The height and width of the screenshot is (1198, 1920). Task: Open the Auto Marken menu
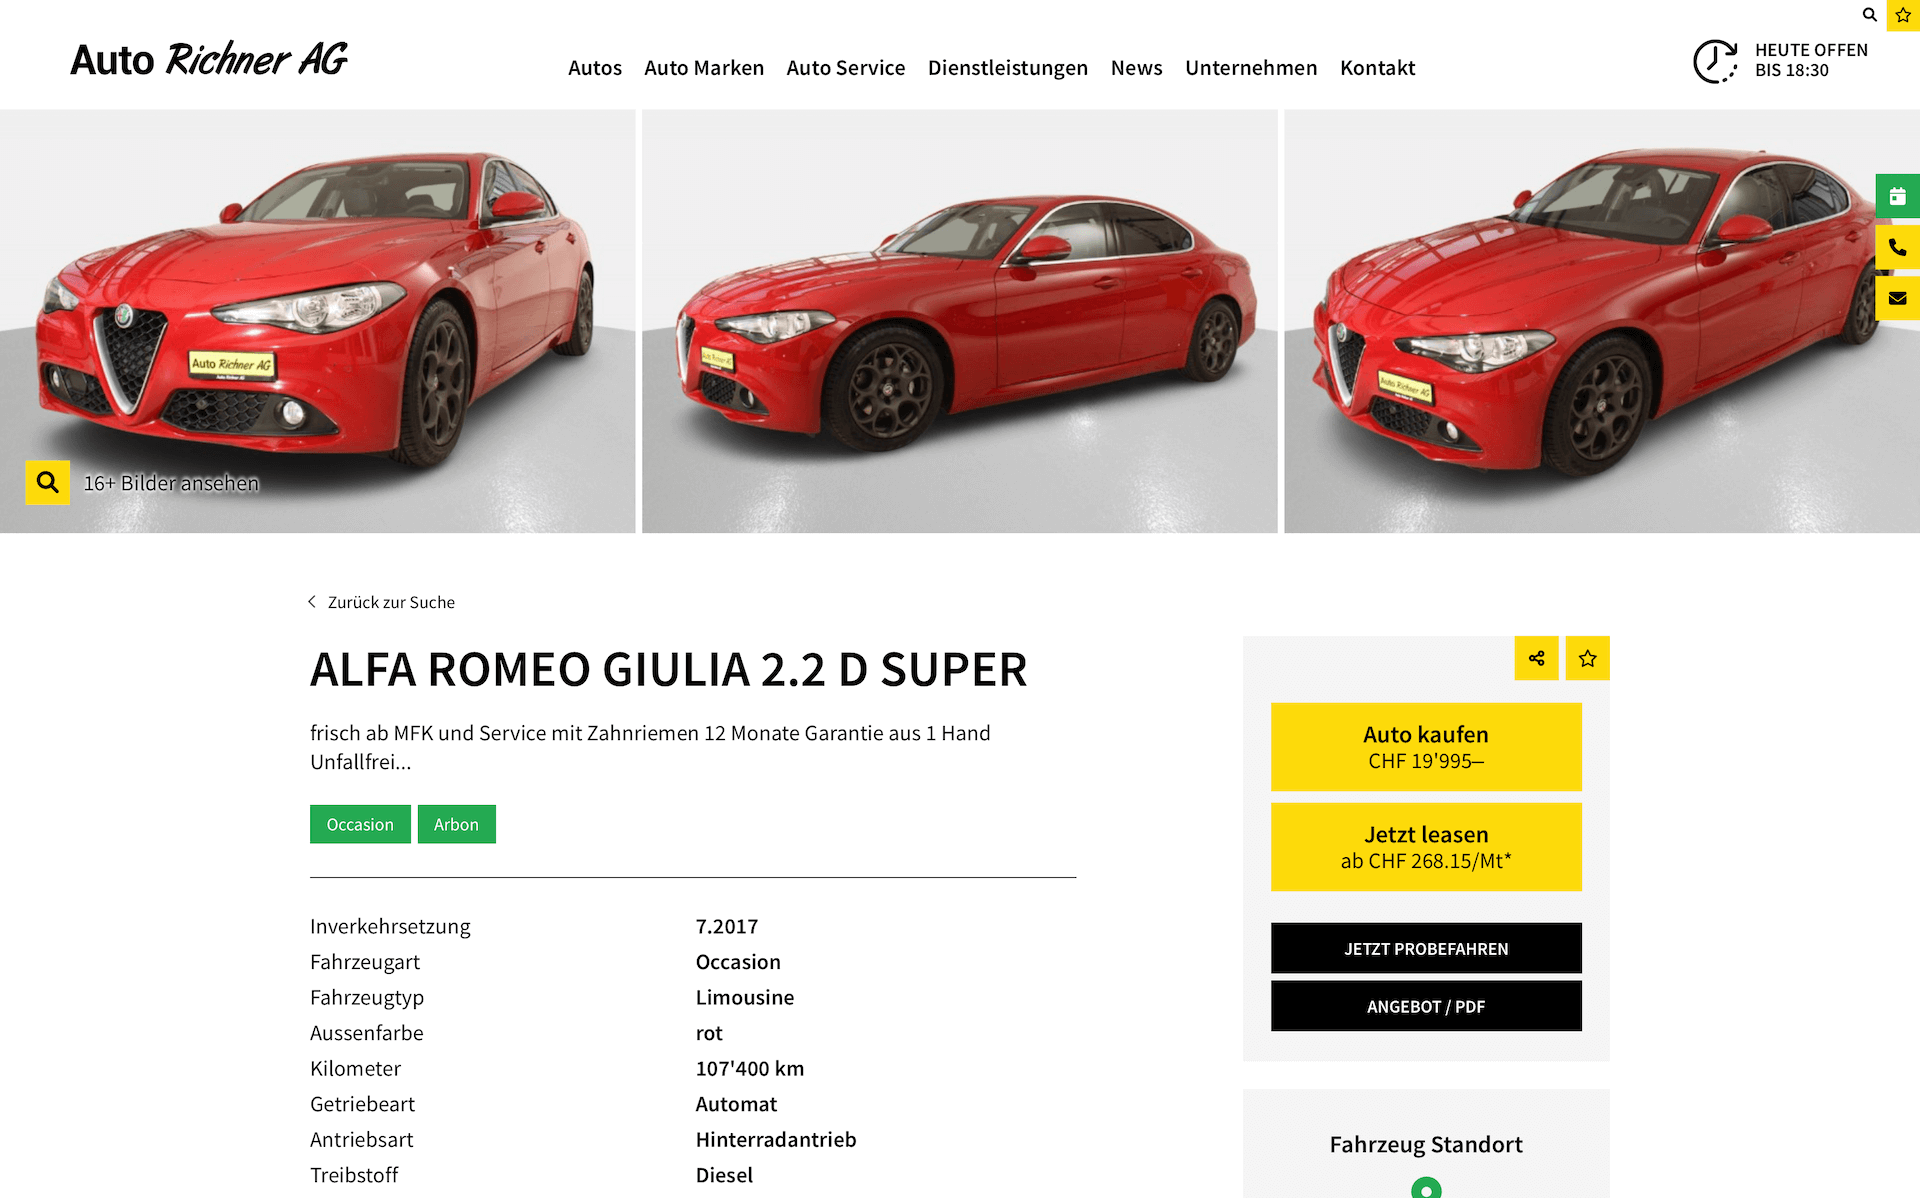coord(704,68)
